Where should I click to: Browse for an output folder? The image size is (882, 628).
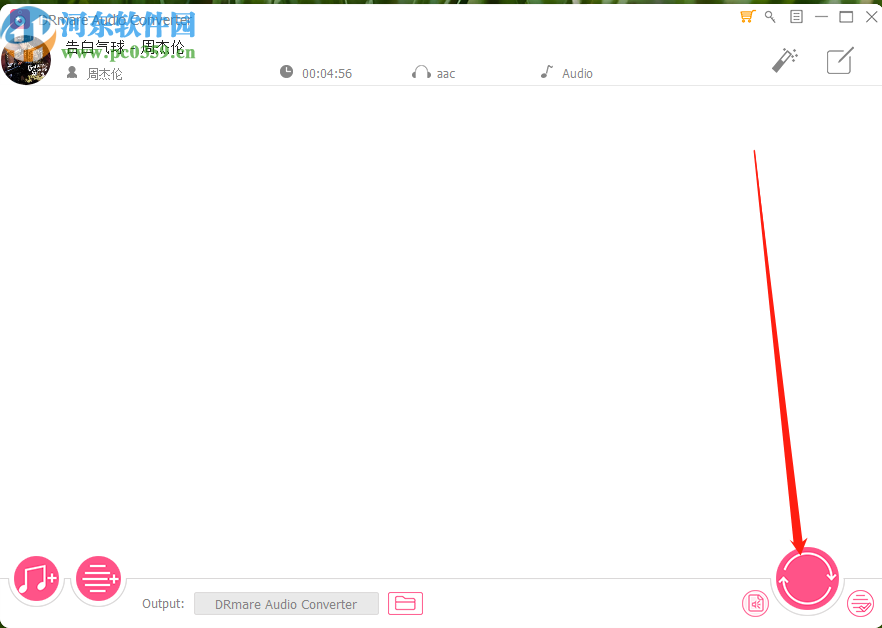405,603
